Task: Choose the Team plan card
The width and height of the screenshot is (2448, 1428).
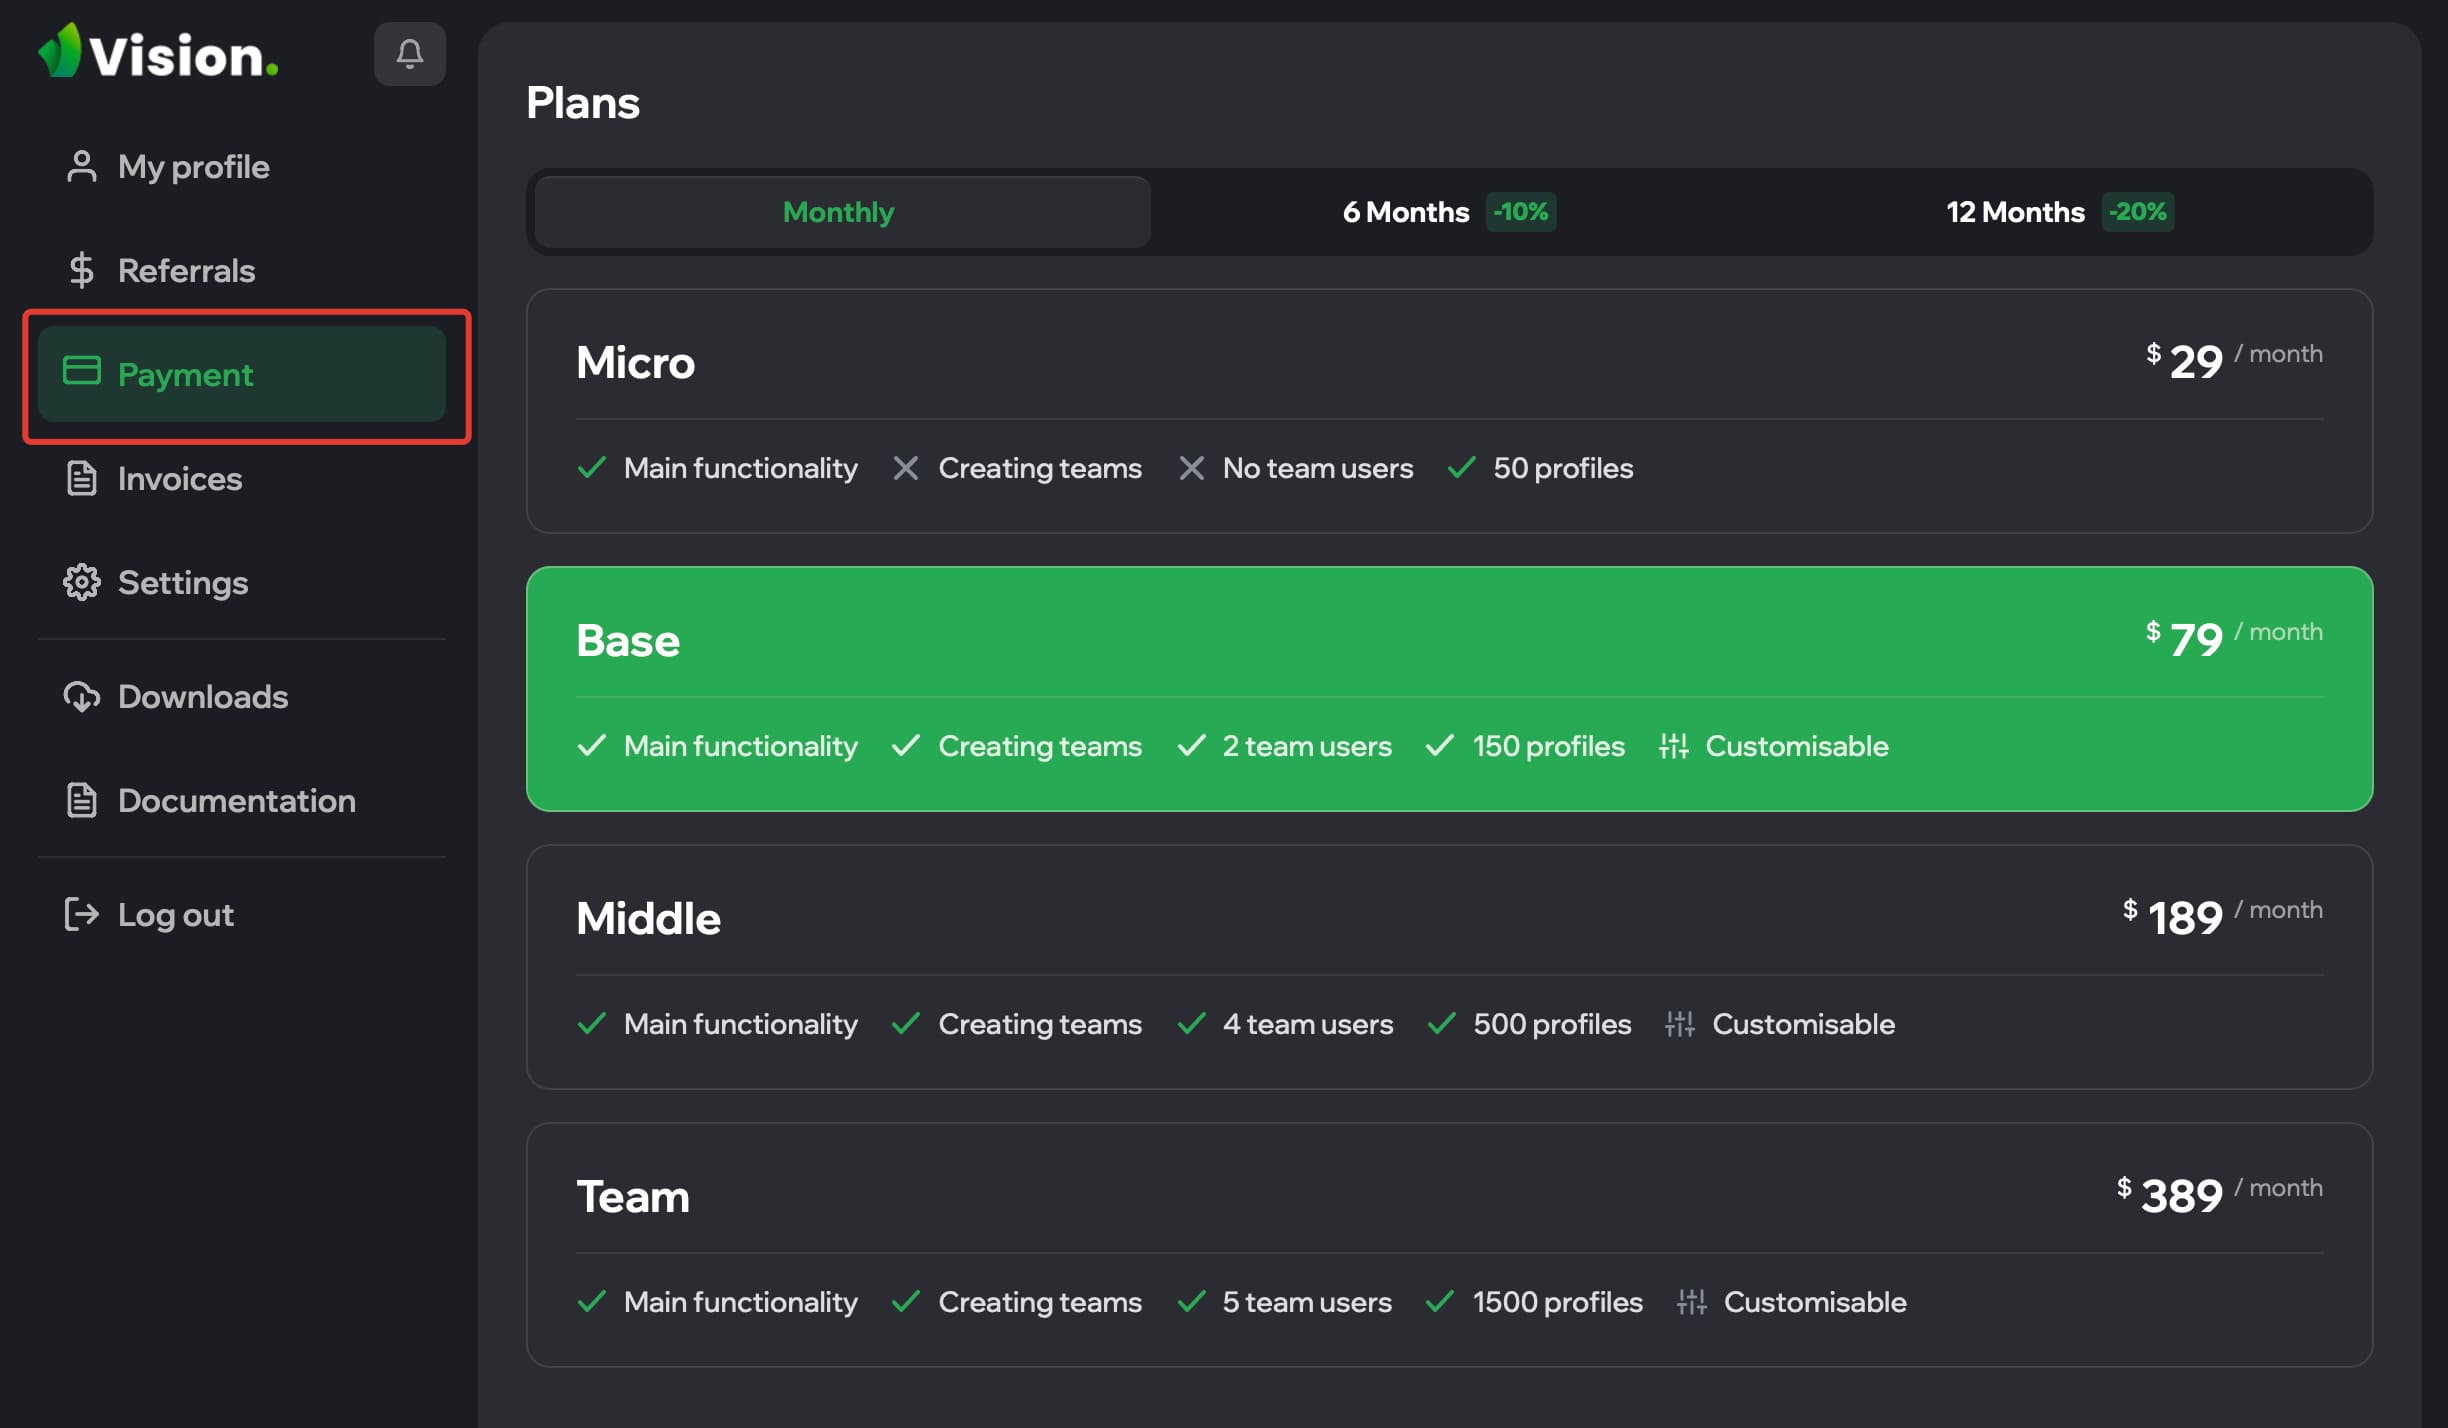Action: [x=1449, y=1245]
